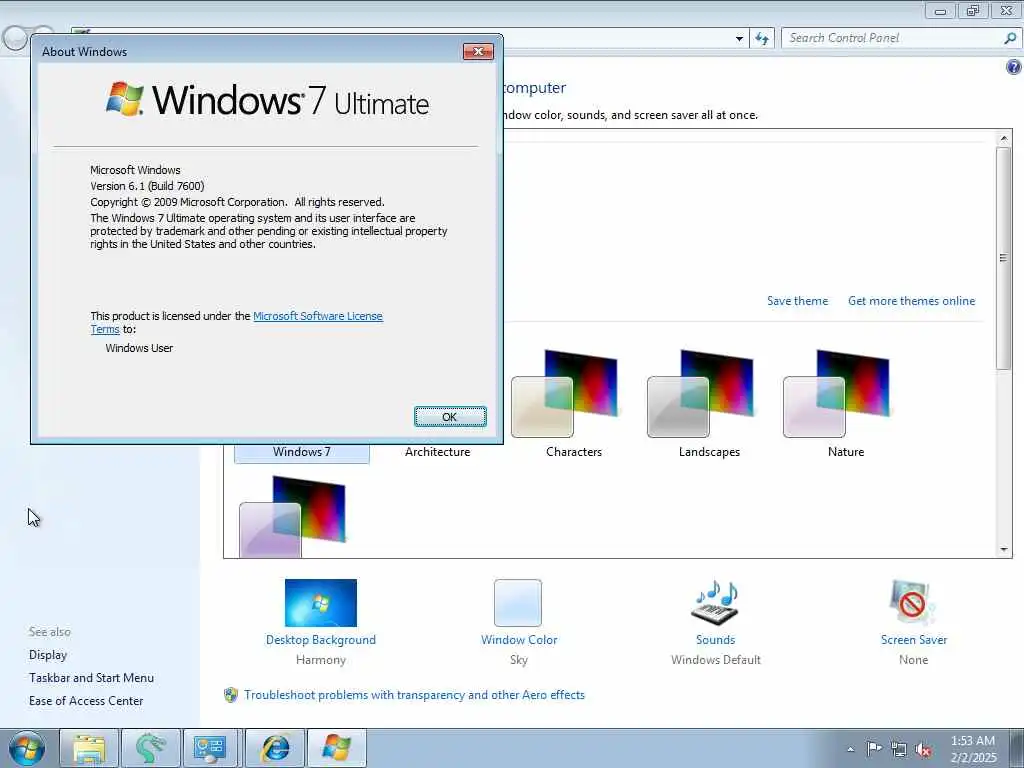Image resolution: width=1024 pixels, height=768 pixels.
Task: Open Taskbar and Start Menu link
Action: tap(91, 678)
